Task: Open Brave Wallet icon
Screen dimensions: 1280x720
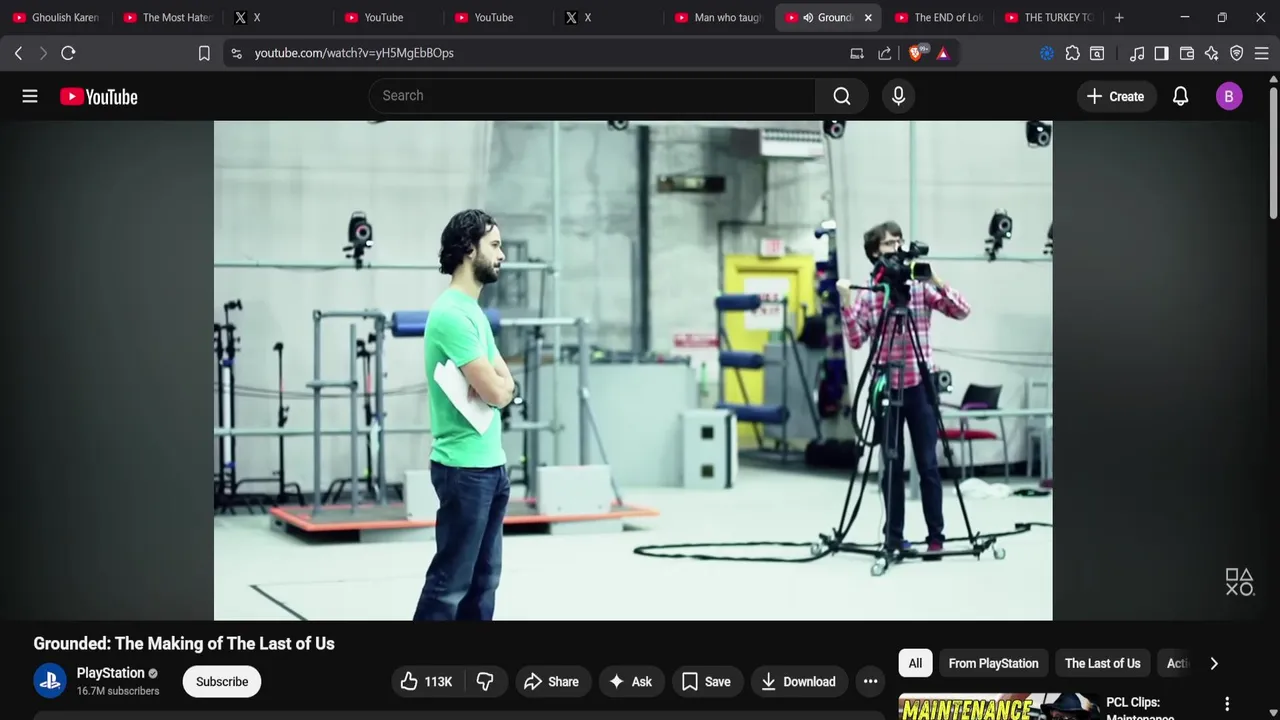Action: click(1187, 53)
